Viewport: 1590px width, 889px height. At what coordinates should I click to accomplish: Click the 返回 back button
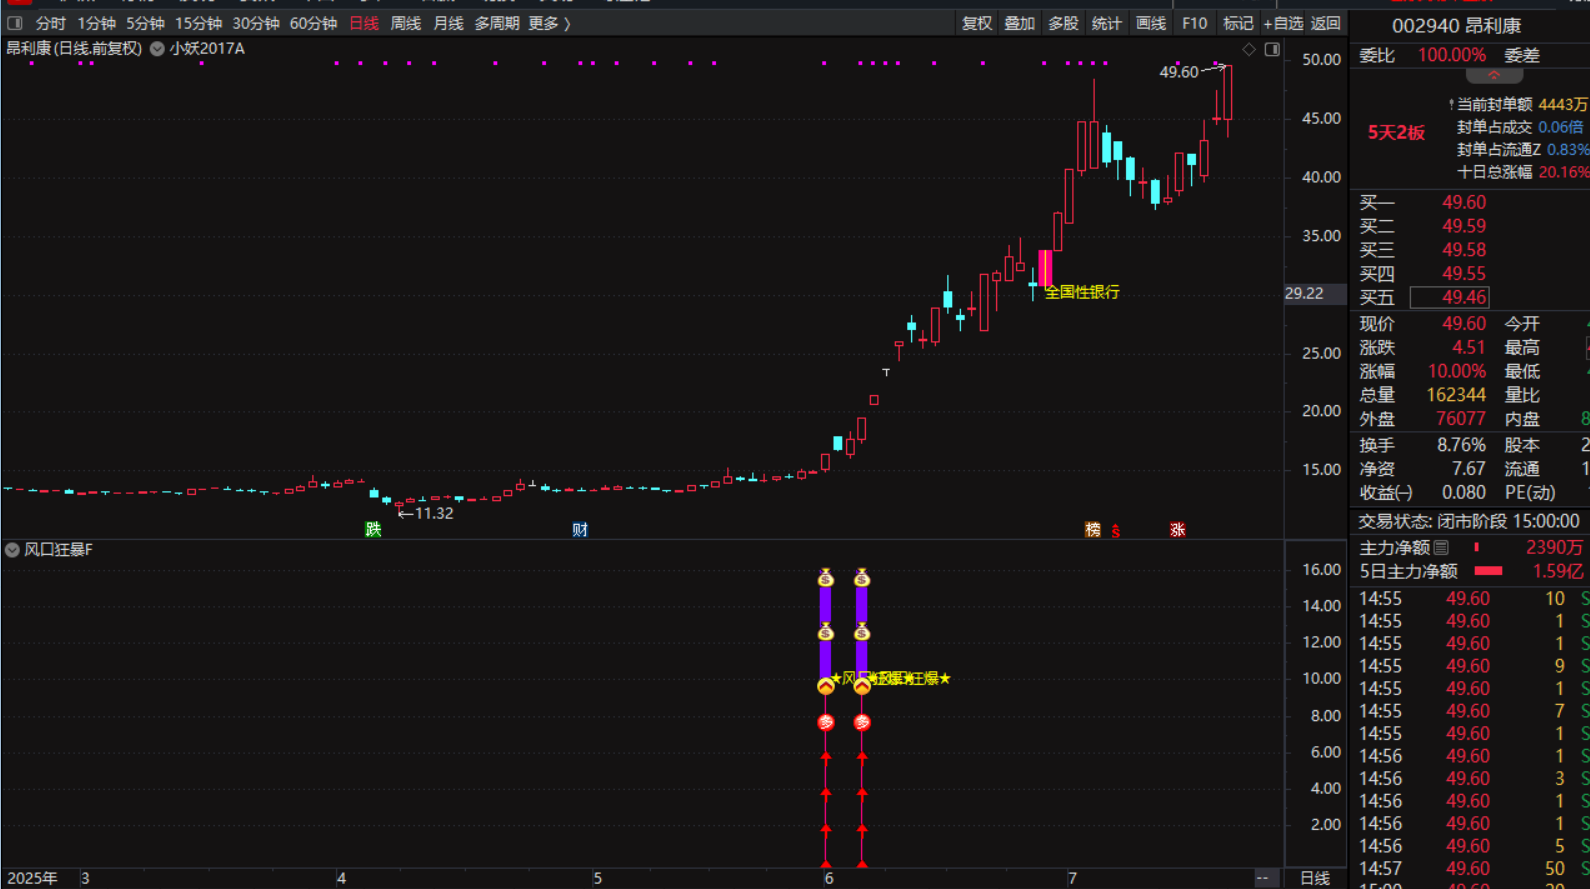[x=1326, y=23]
